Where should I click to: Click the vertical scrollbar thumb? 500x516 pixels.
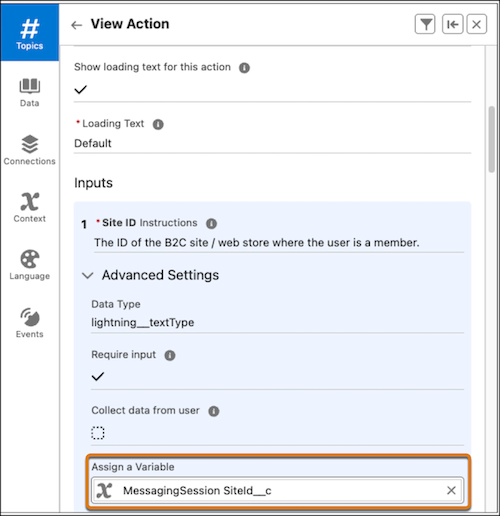tap(491, 139)
